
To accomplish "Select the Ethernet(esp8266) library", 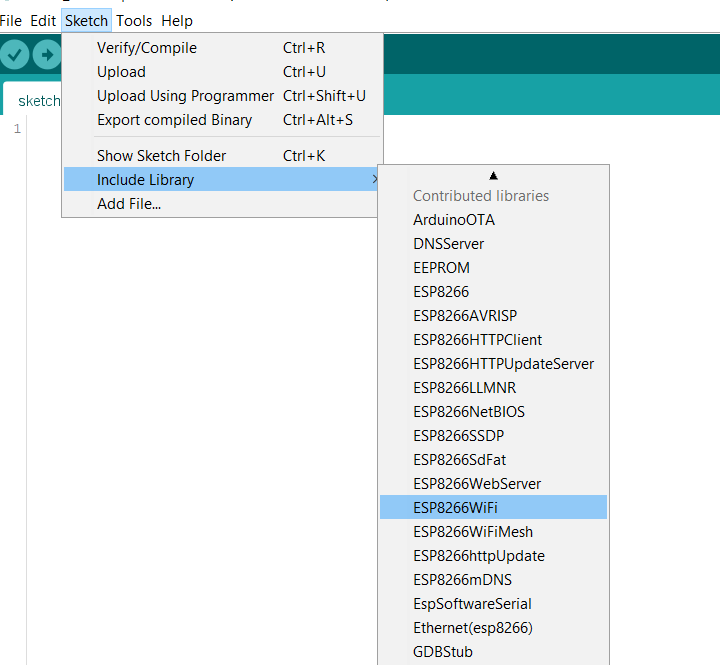I will point(494,627).
